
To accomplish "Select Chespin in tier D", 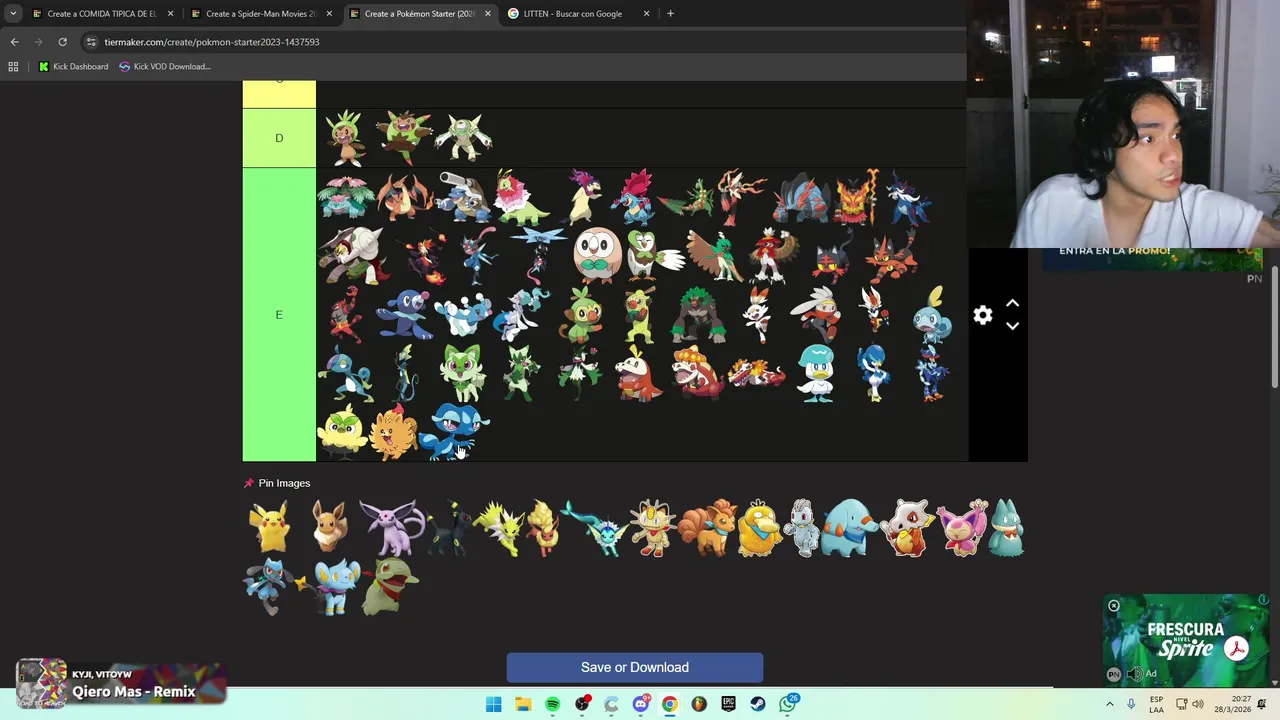I will pyautogui.click(x=346, y=138).
